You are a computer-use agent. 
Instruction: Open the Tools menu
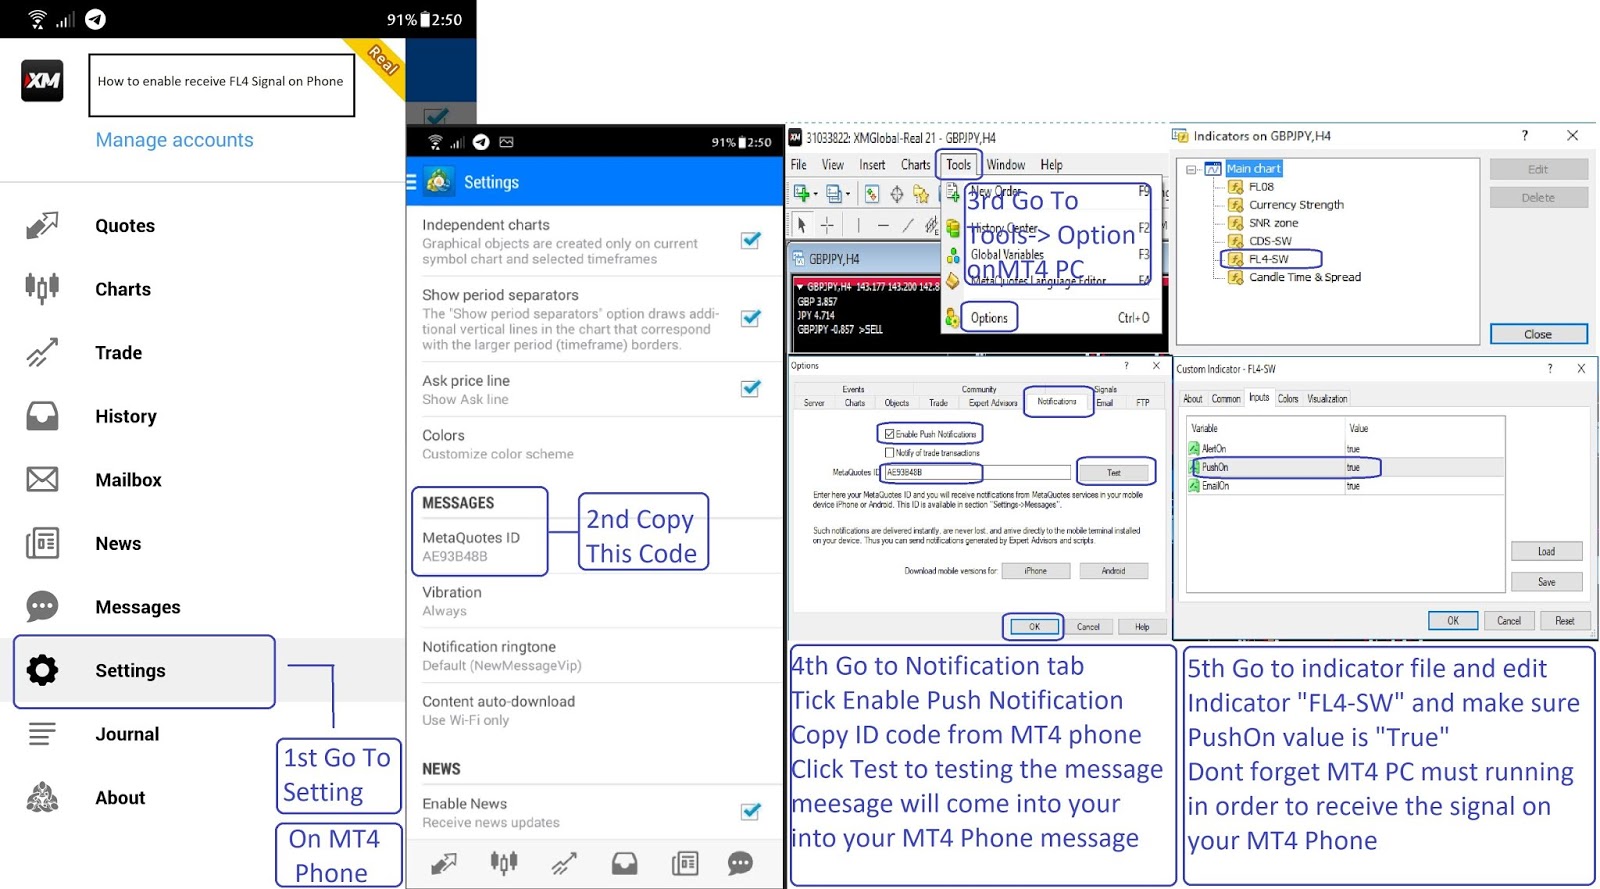(958, 165)
